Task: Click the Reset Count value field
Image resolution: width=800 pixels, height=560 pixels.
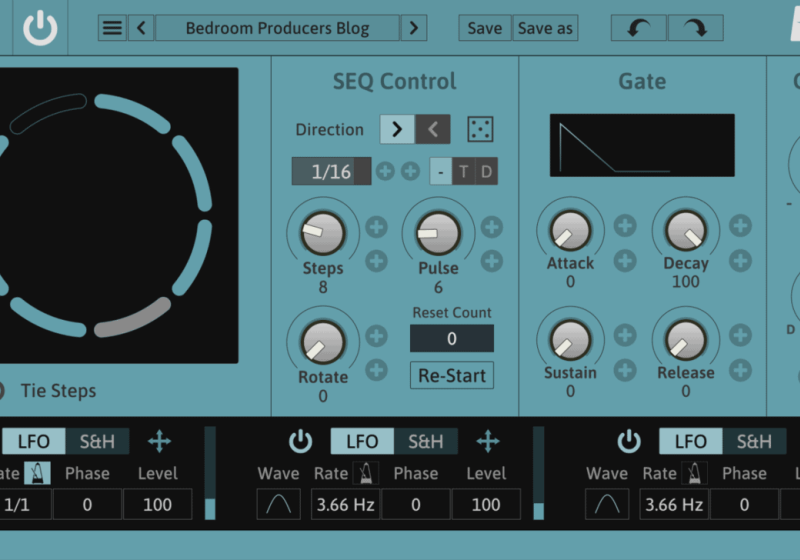Action: coord(451,339)
